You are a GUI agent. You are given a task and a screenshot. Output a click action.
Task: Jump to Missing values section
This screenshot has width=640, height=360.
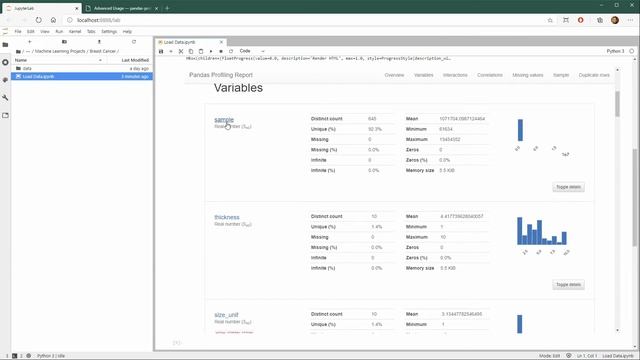click(x=528, y=75)
